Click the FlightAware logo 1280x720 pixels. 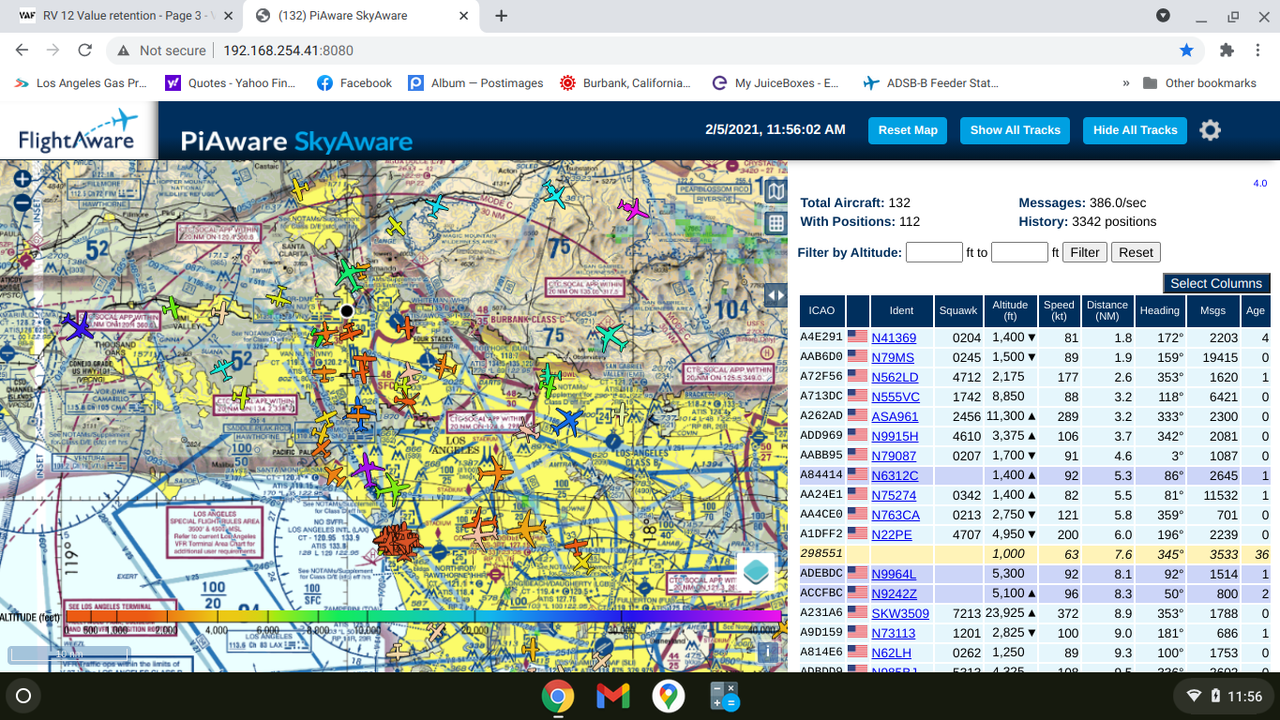coord(78,130)
